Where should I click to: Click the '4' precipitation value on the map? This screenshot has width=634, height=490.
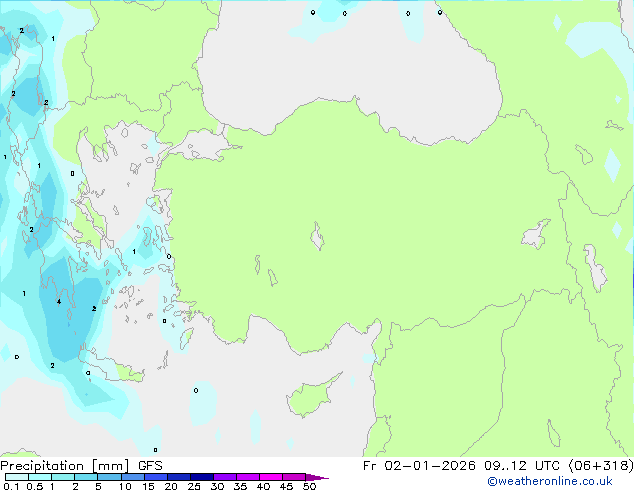[x=59, y=302]
